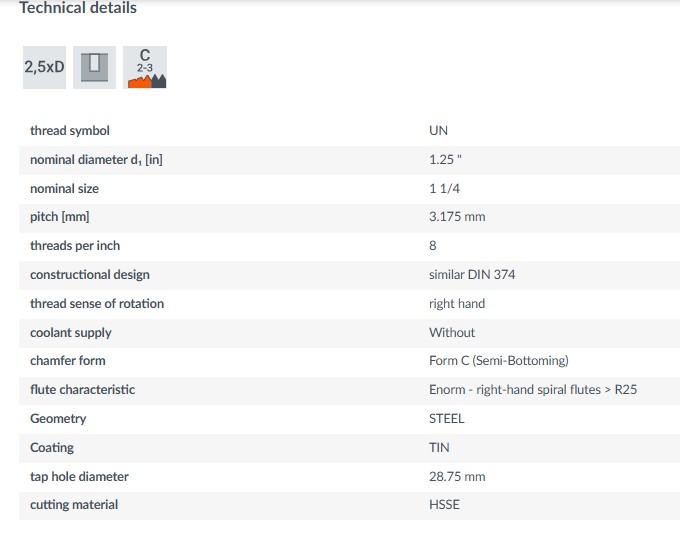Click the similar DIN 374 value
The image size is (680, 533).
point(472,275)
